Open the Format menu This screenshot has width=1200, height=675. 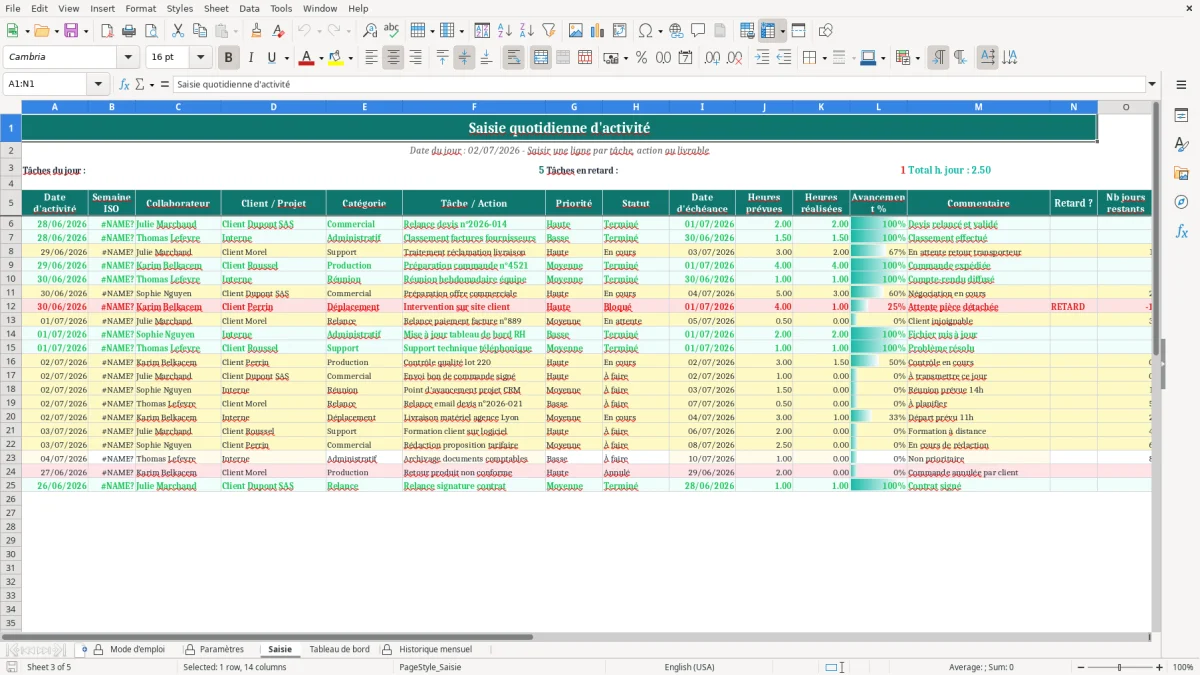tap(140, 8)
